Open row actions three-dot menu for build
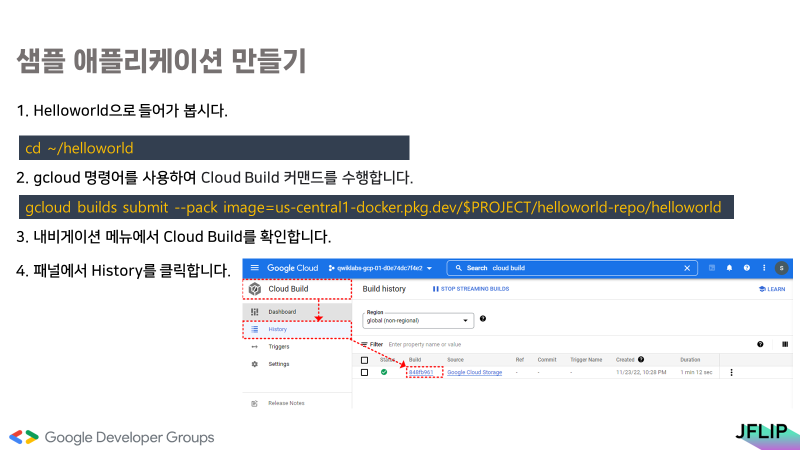800x450 pixels. (x=731, y=372)
